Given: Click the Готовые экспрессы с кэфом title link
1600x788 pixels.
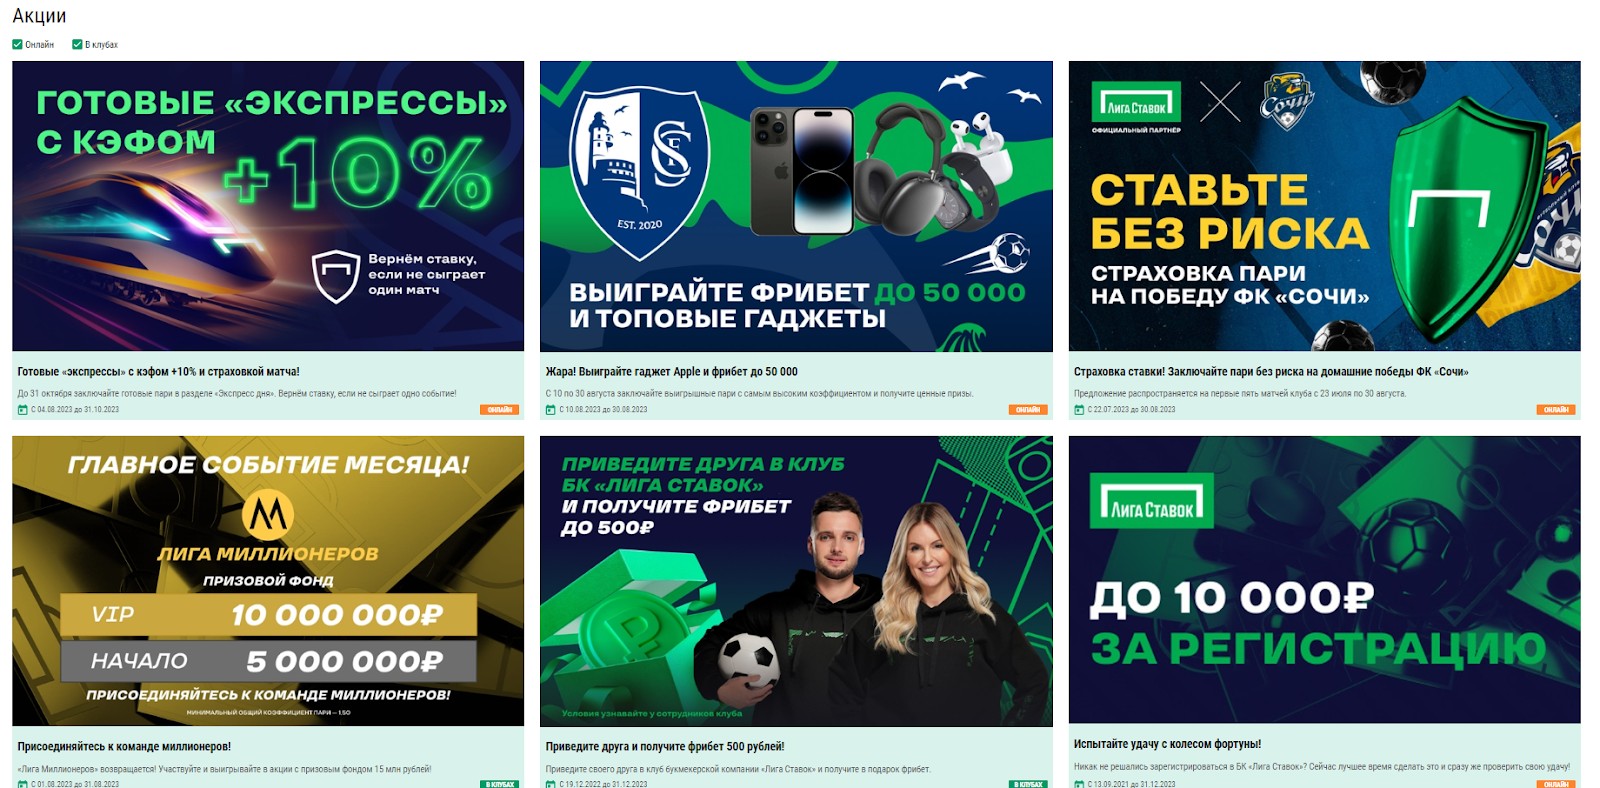Looking at the screenshot, I should (158, 371).
